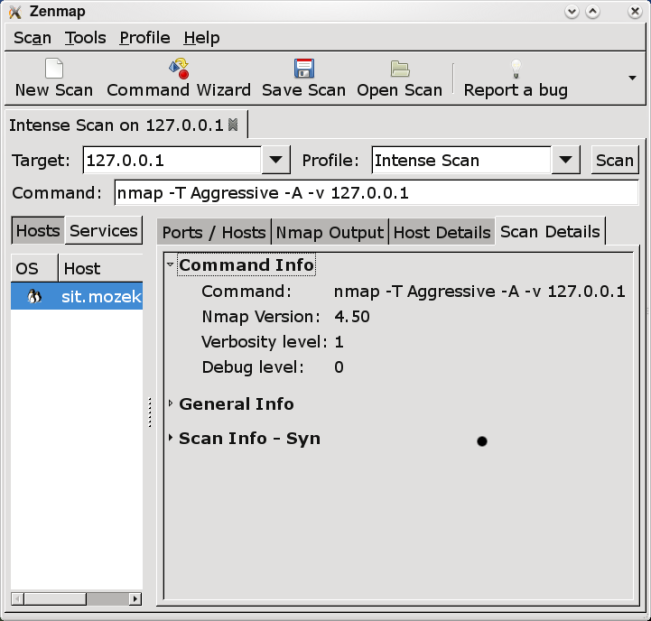Click the Command input field
651x621 pixels.
376,193
